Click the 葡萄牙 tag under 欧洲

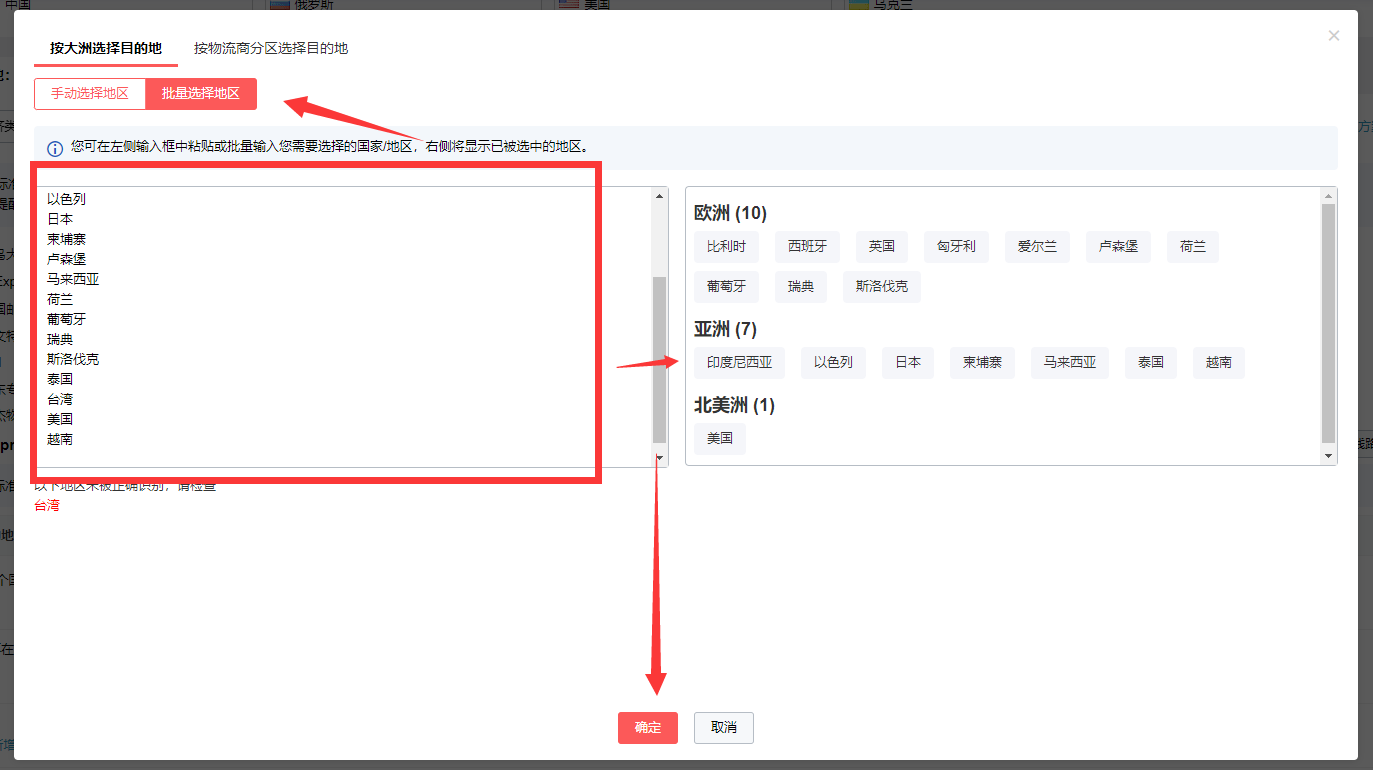click(x=726, y=287)
